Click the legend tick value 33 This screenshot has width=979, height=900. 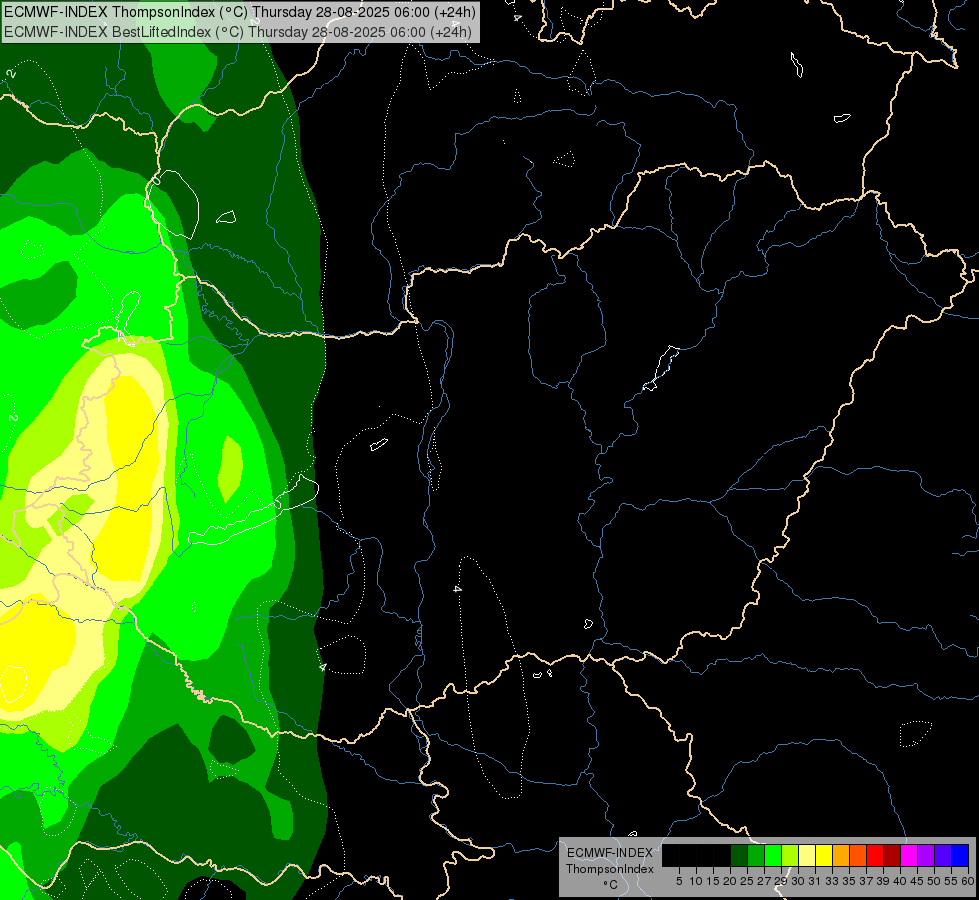pos(832,881)
